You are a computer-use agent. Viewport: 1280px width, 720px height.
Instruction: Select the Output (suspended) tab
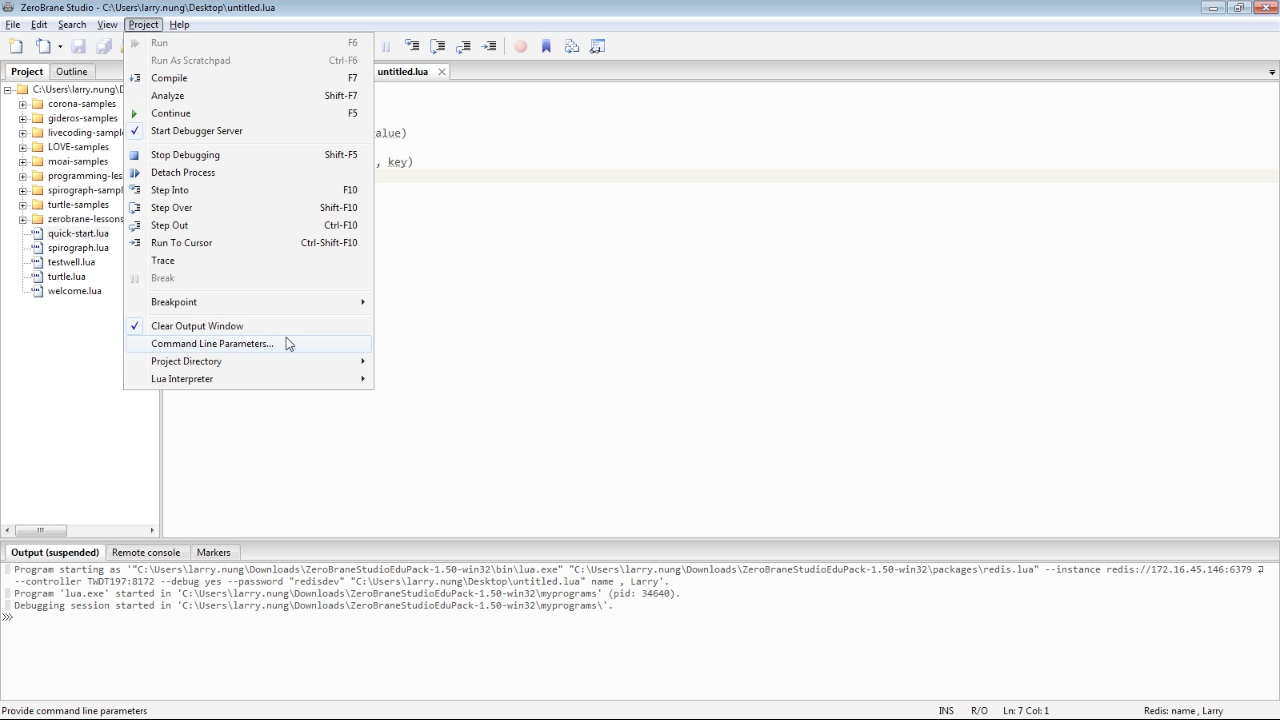pyautogui.click(x=55, y=552)
